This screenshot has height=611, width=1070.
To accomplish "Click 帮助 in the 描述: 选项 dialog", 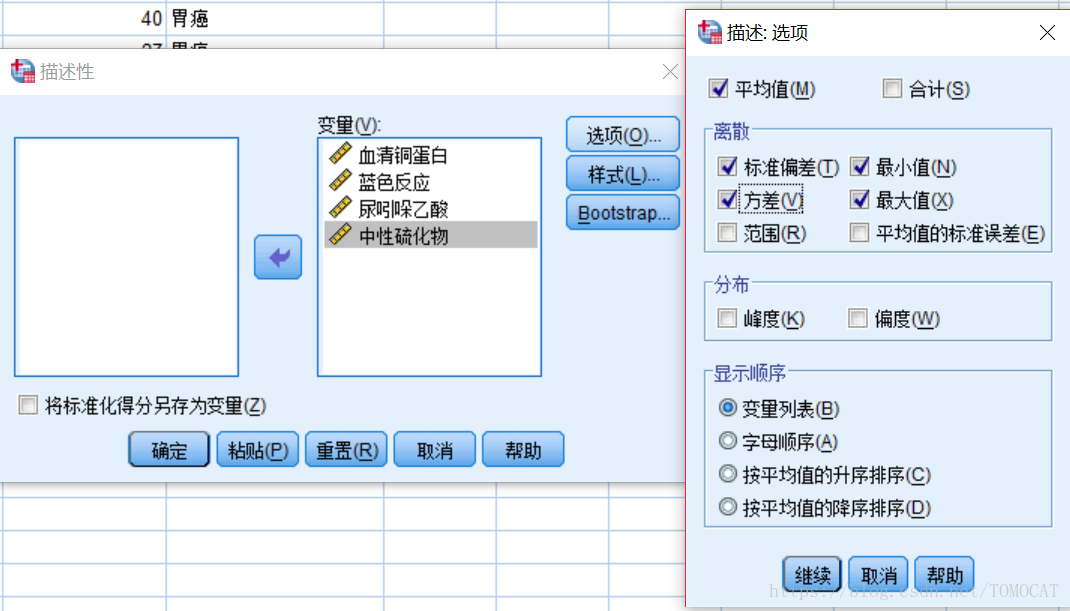I will [944, 574].
